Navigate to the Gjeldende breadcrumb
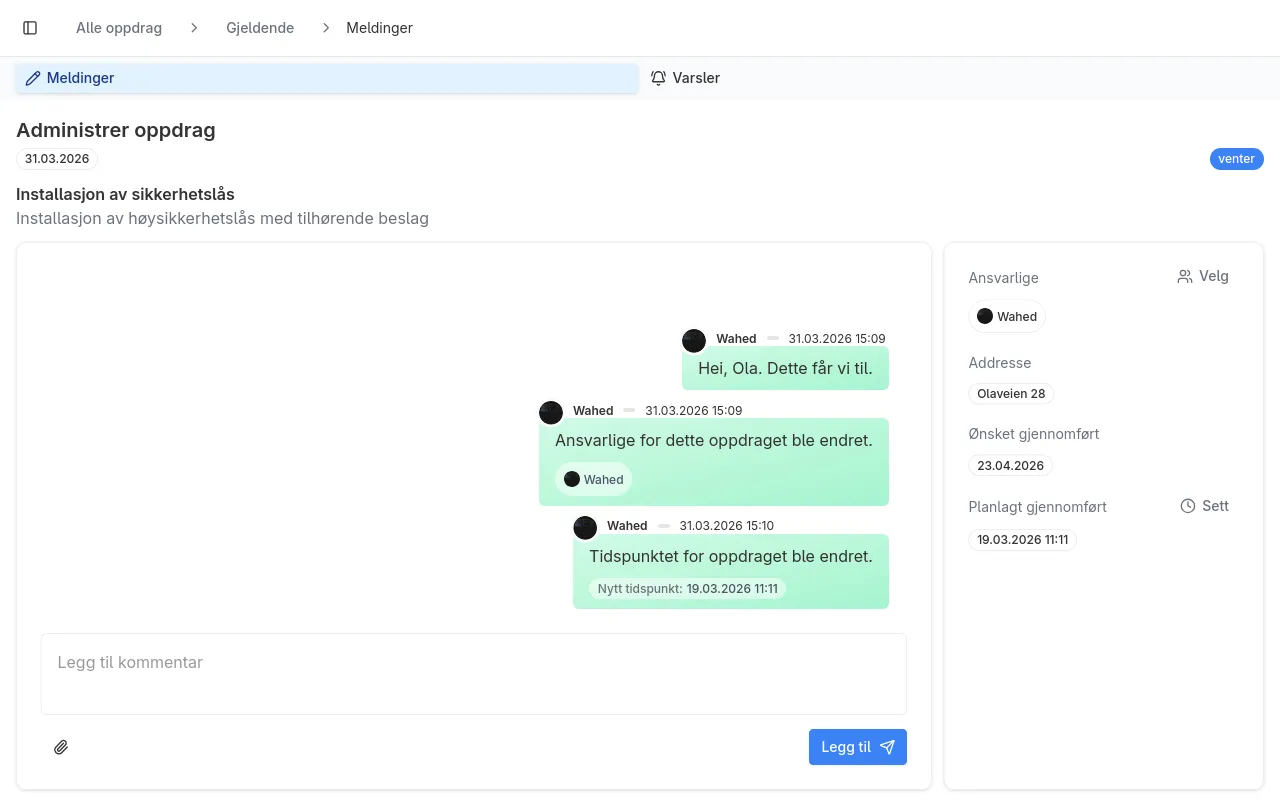Screen dimensions: 1280x801 (260, 28)
